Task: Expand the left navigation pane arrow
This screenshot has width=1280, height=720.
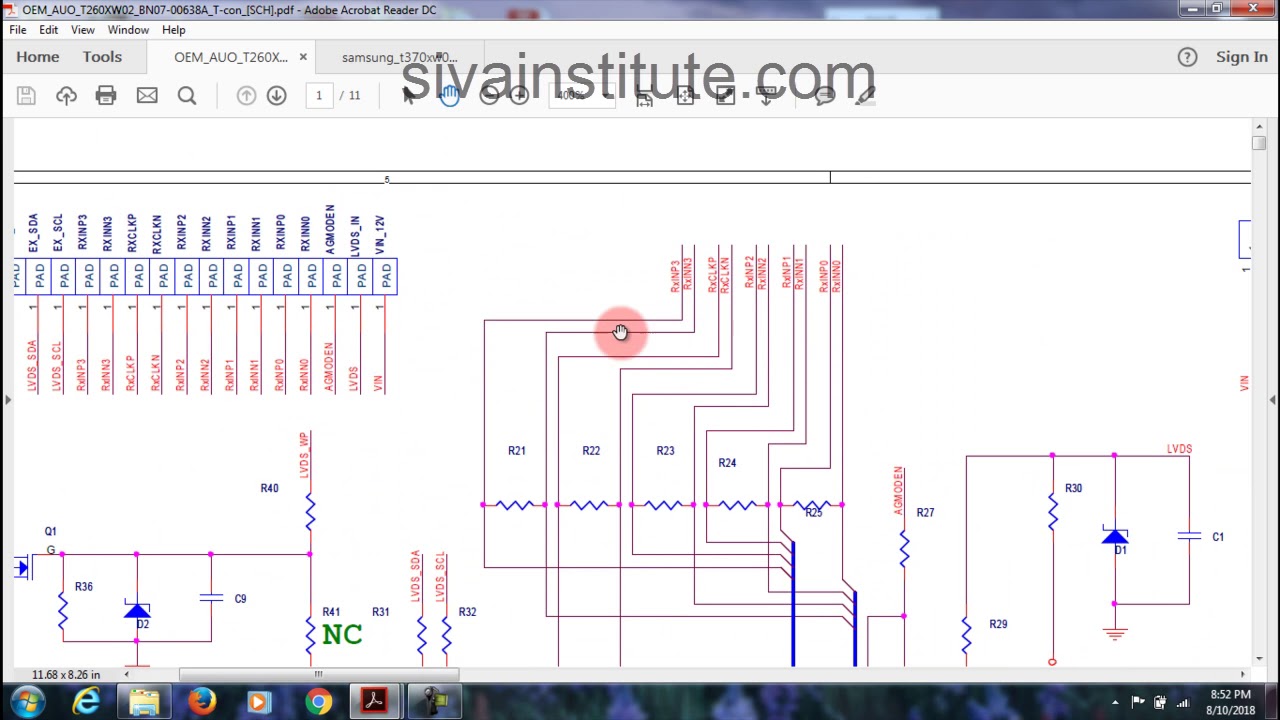Action: pyautogui.click(x=7, y=400)
